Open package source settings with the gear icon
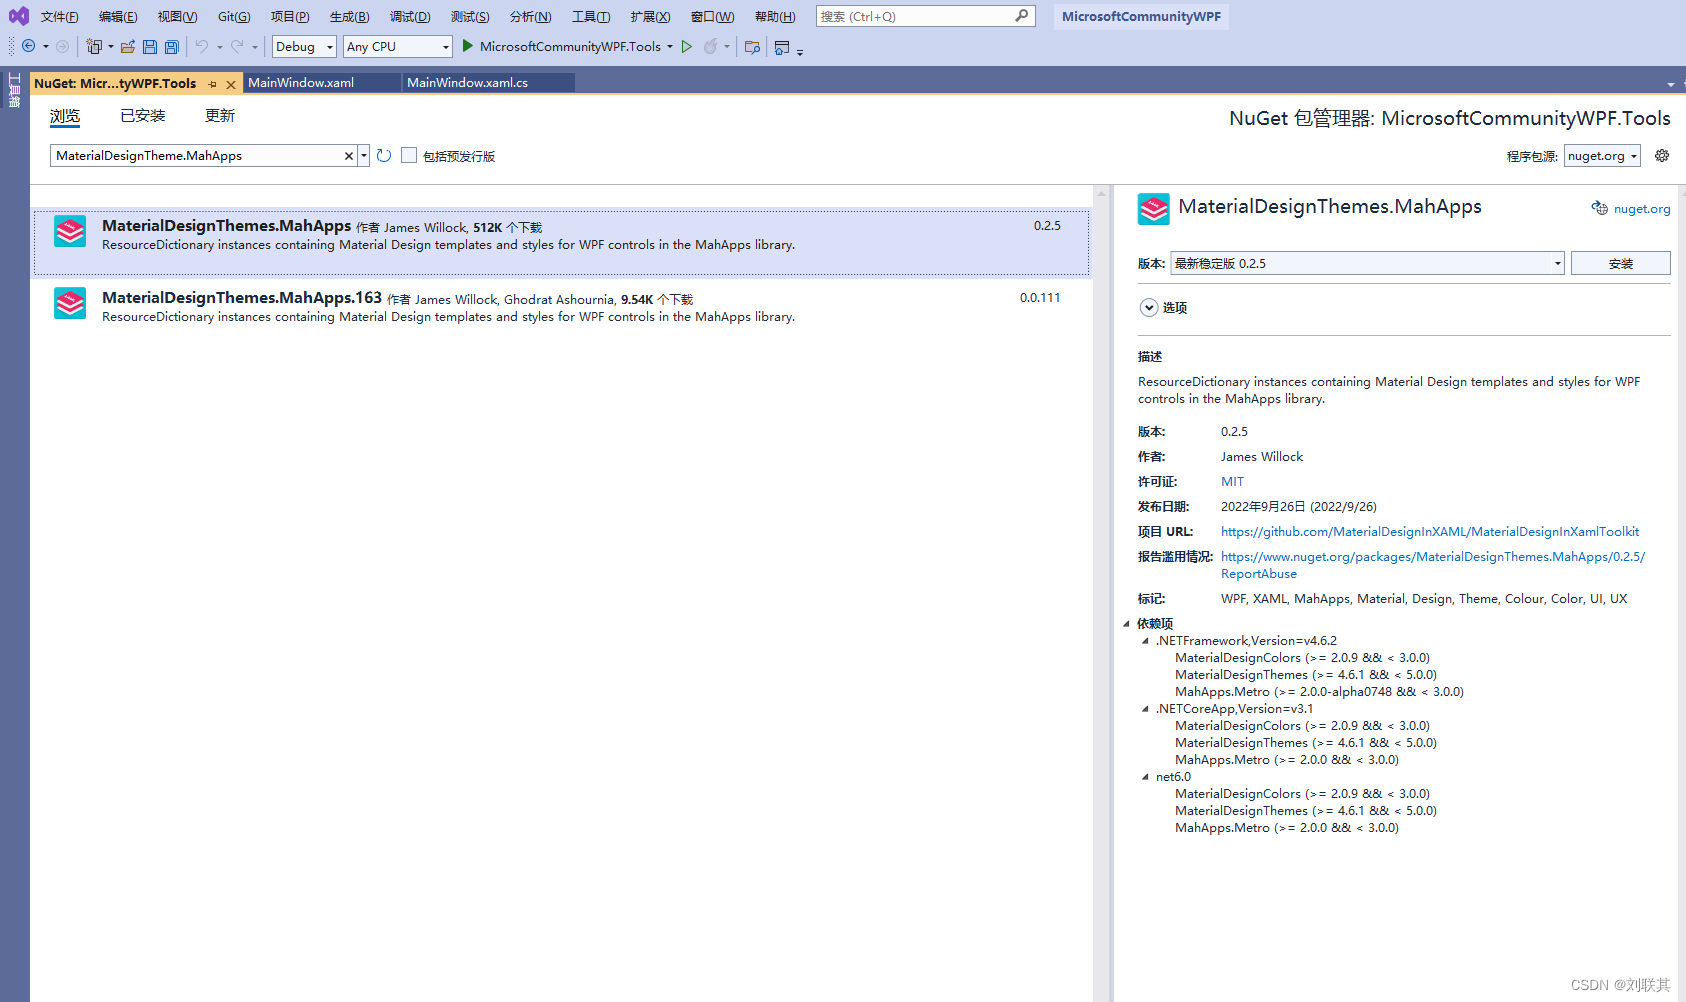Image resolution: width=1686 pixels, height=1002 pixels. point(1662,156)
